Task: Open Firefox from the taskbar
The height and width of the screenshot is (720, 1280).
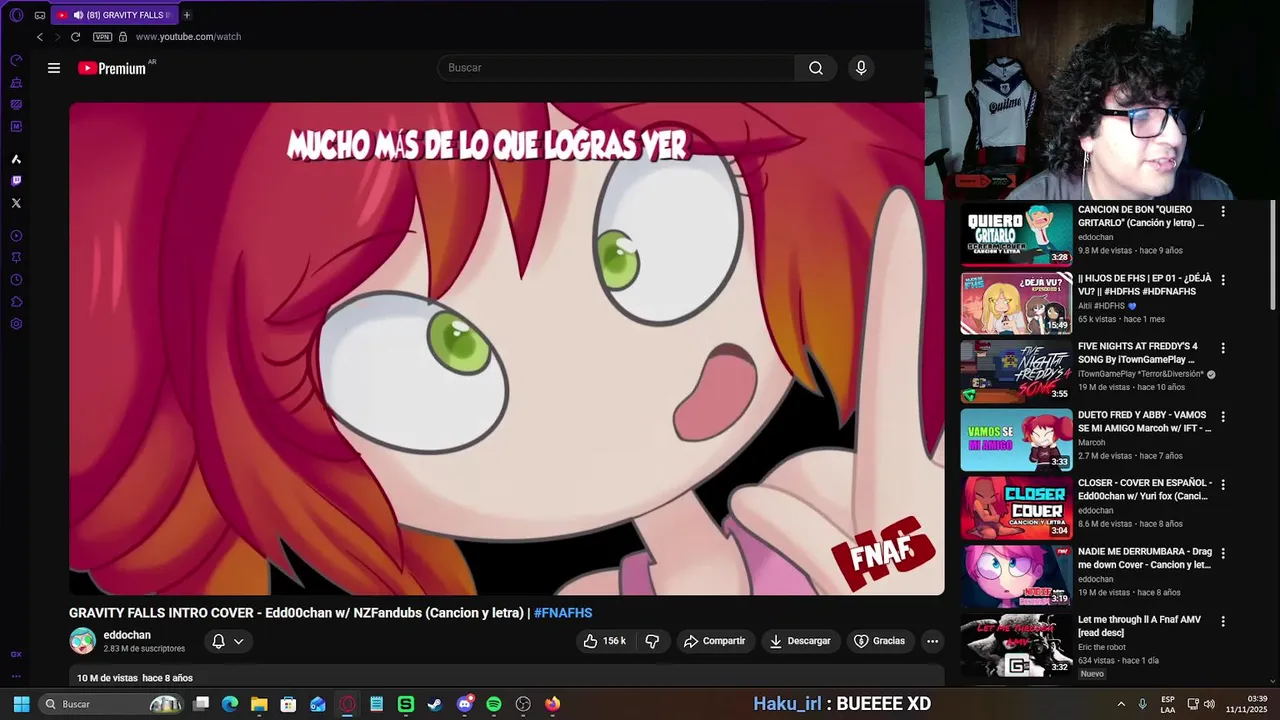Action: coord(553,704)
